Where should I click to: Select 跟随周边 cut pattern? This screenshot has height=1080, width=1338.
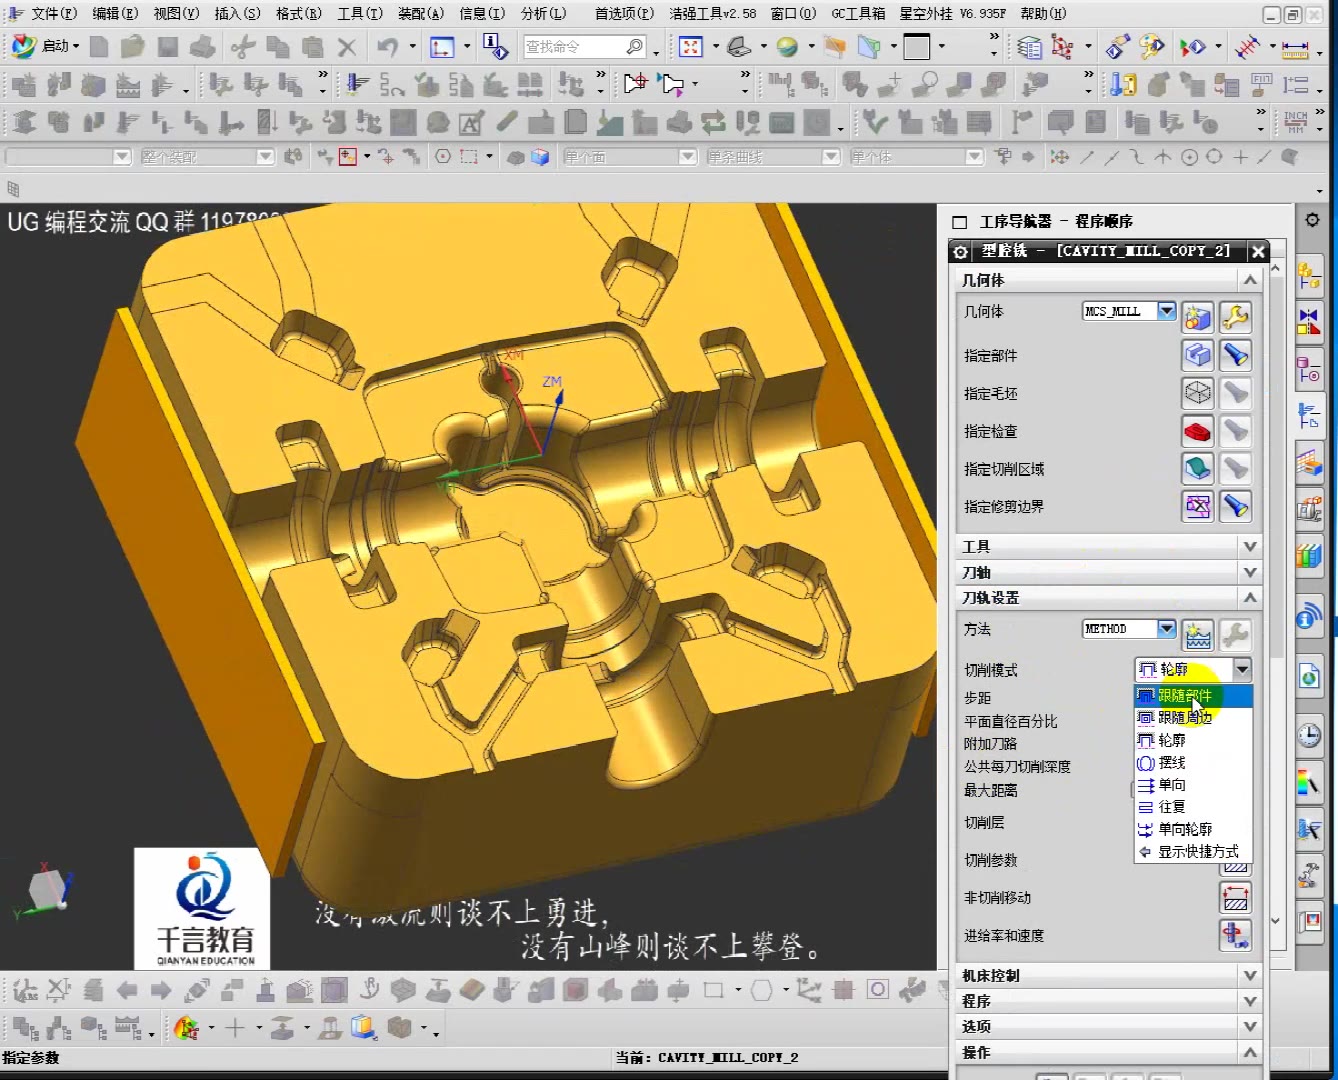pos(1193,718)
